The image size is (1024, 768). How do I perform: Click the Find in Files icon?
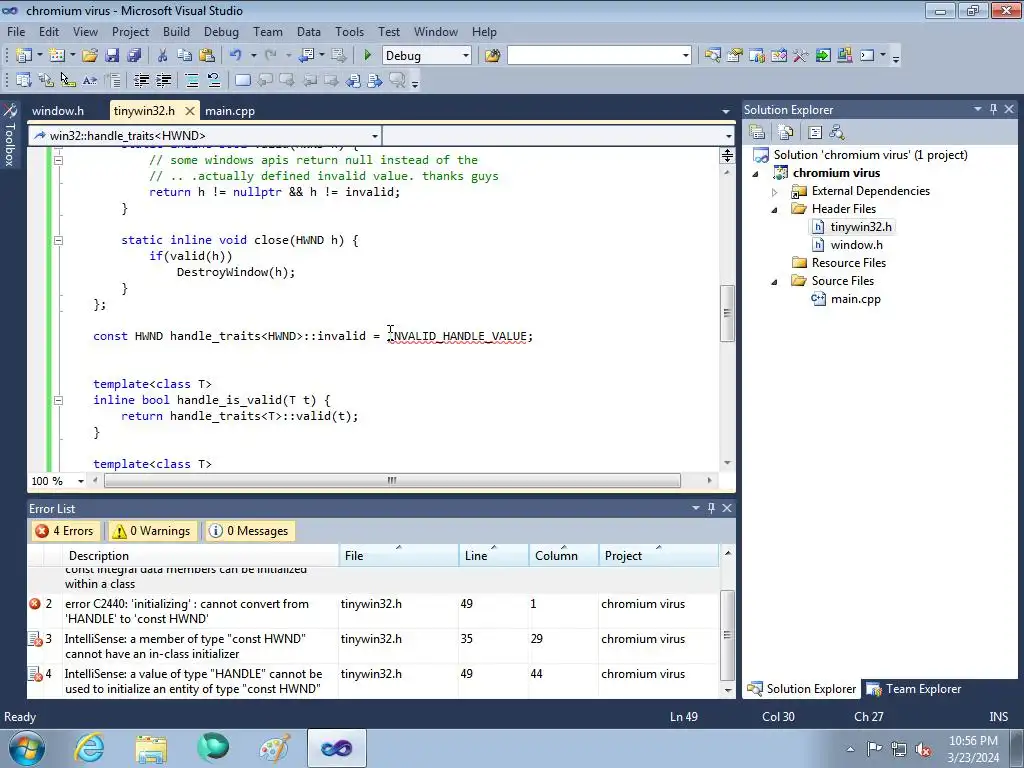tap(492, 56)
